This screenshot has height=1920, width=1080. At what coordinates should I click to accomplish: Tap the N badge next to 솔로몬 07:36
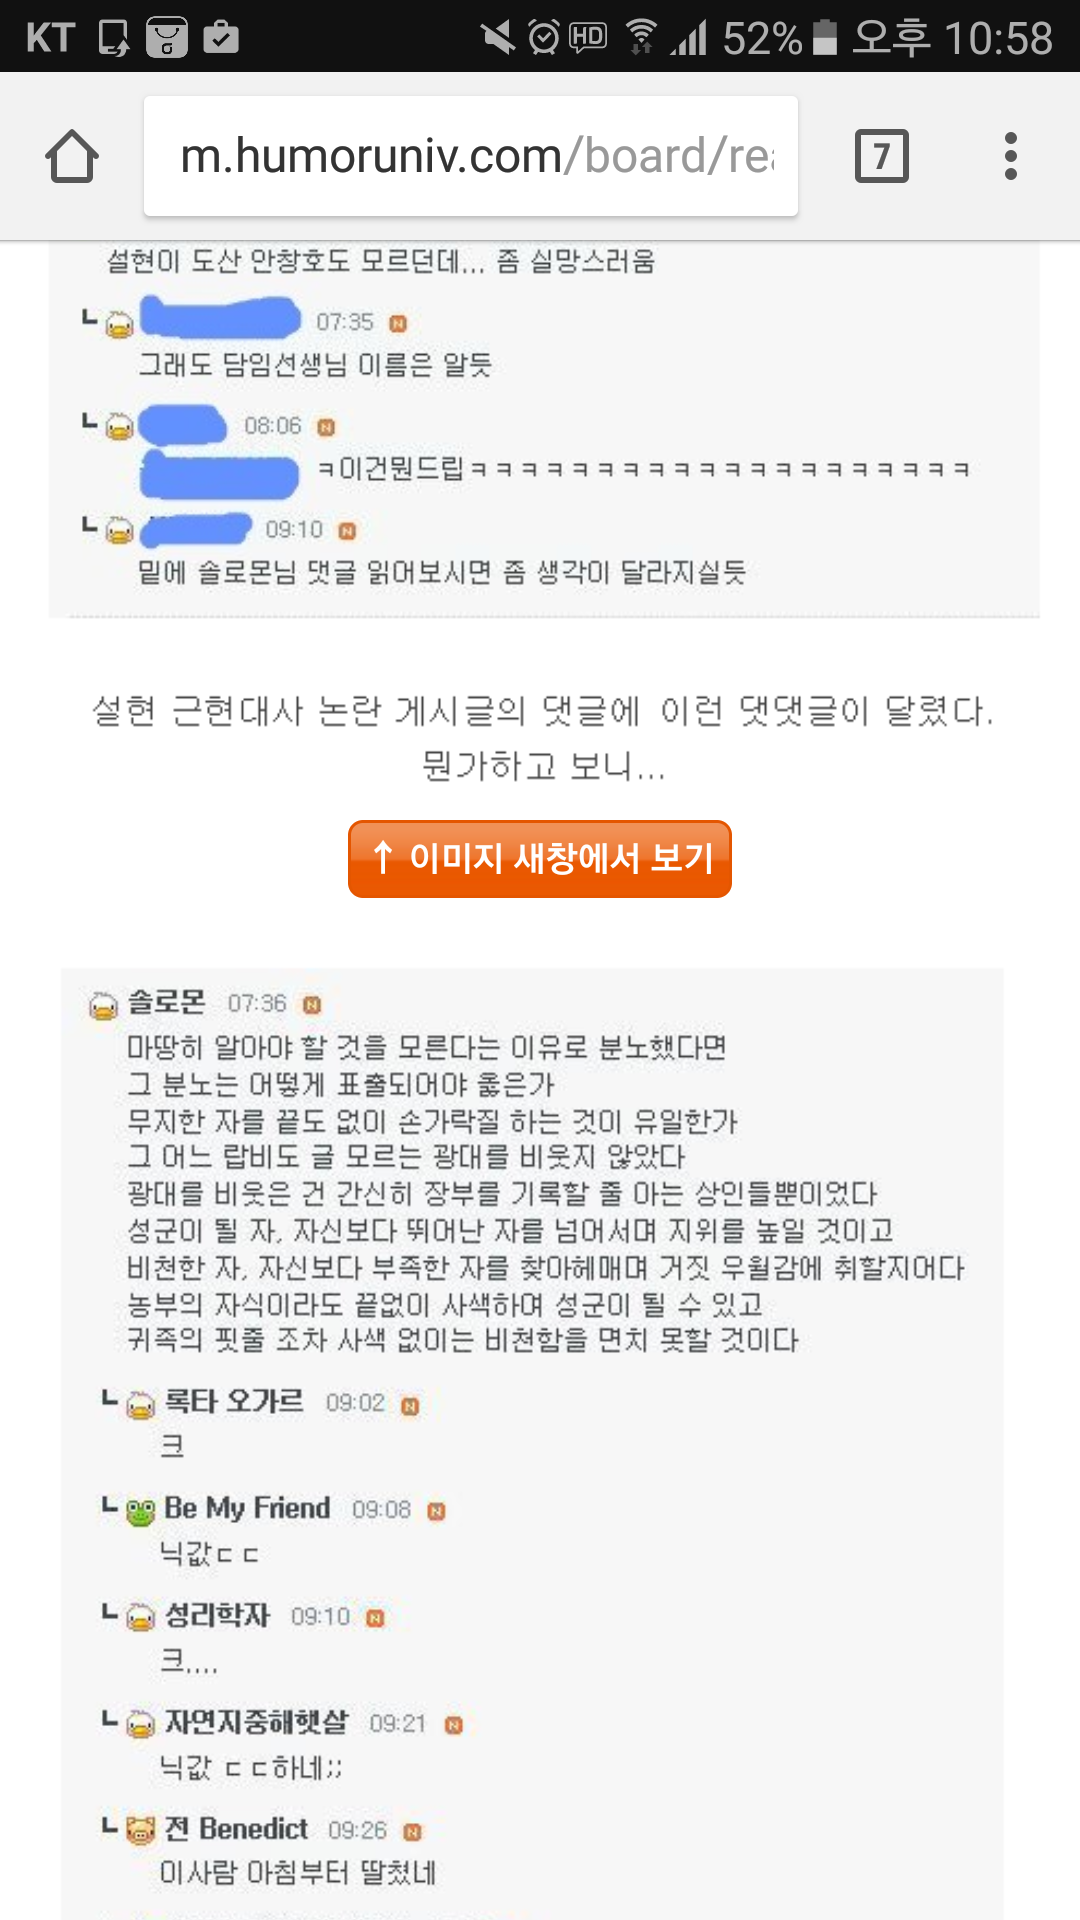(x=312, y=1005)
